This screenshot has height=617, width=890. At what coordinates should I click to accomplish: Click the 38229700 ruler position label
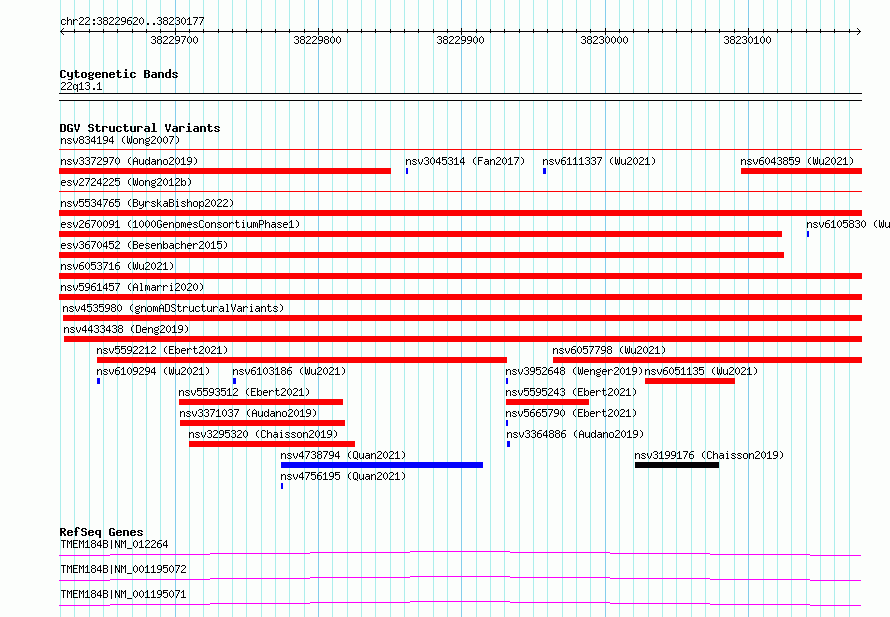(x=174, y=40)
